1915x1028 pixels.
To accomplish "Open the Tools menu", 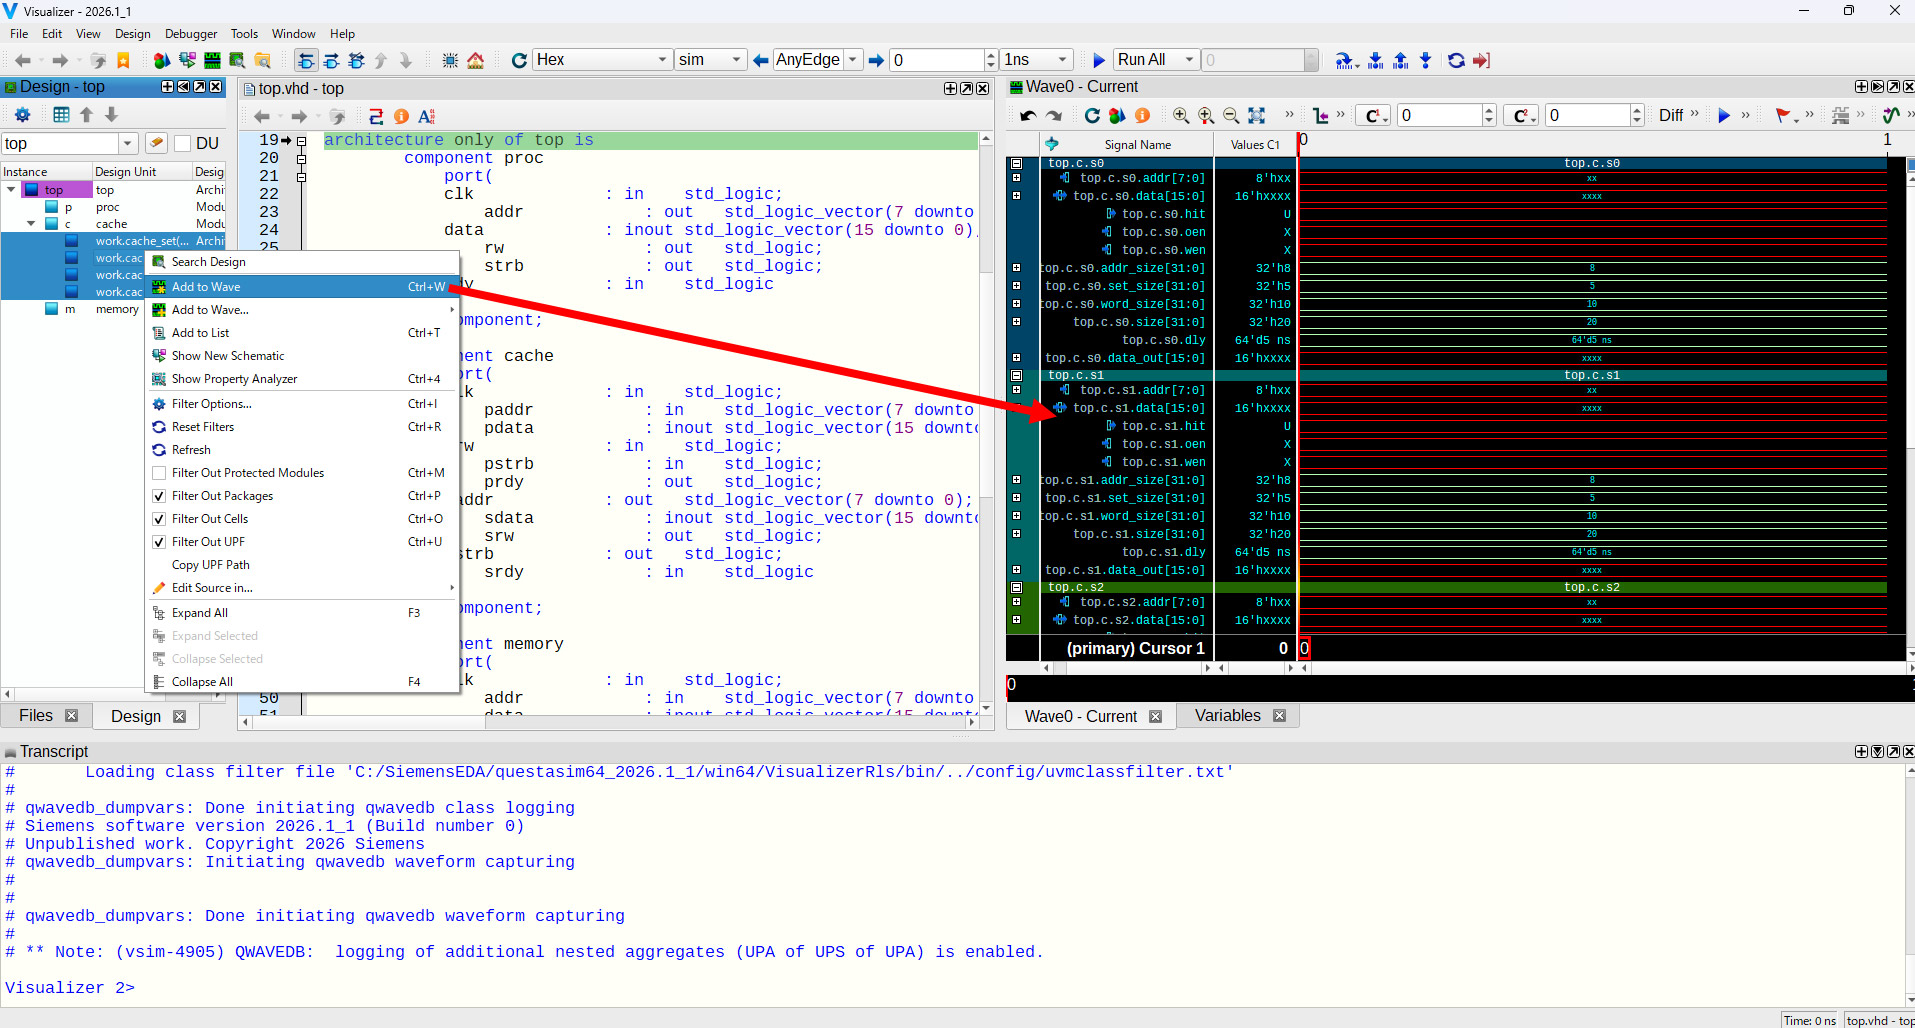I will point(244,34).
